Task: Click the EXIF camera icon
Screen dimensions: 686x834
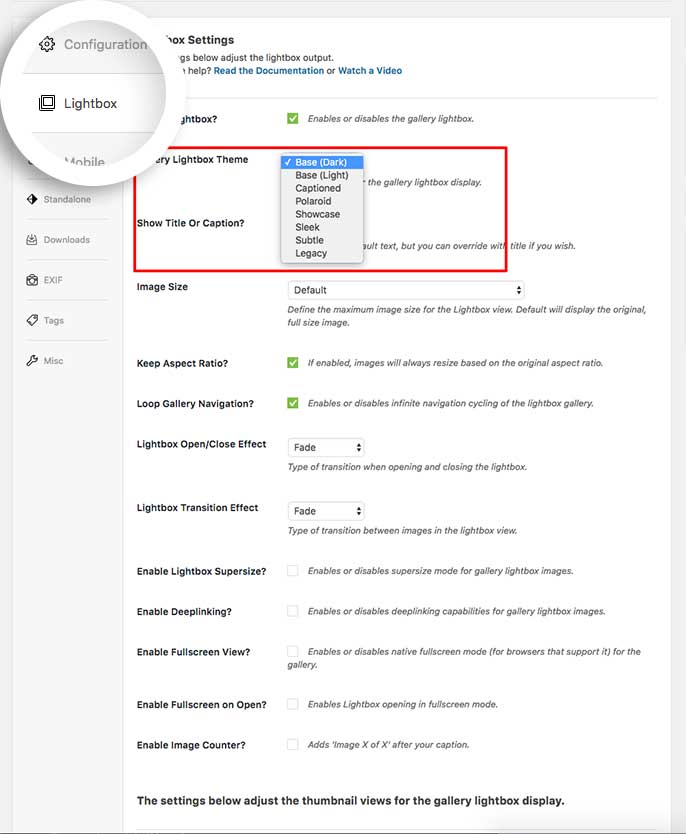Action: (x=32, y=280)
